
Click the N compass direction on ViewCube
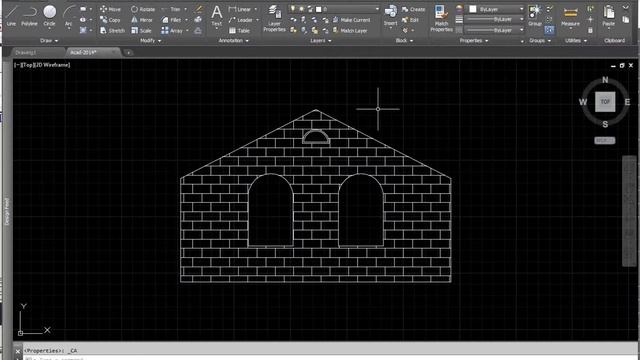[x=605, y=80]
